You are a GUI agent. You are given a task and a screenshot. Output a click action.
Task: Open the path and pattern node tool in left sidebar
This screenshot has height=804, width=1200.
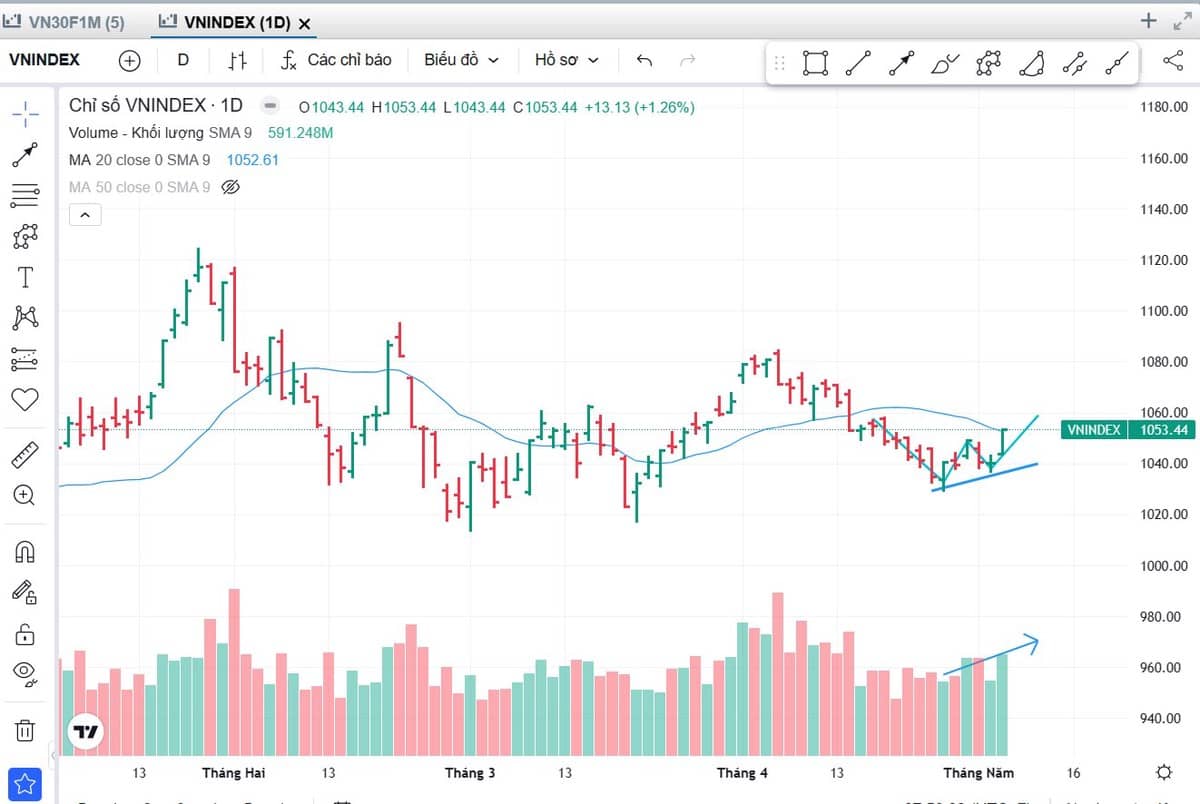tap(25, 236)
